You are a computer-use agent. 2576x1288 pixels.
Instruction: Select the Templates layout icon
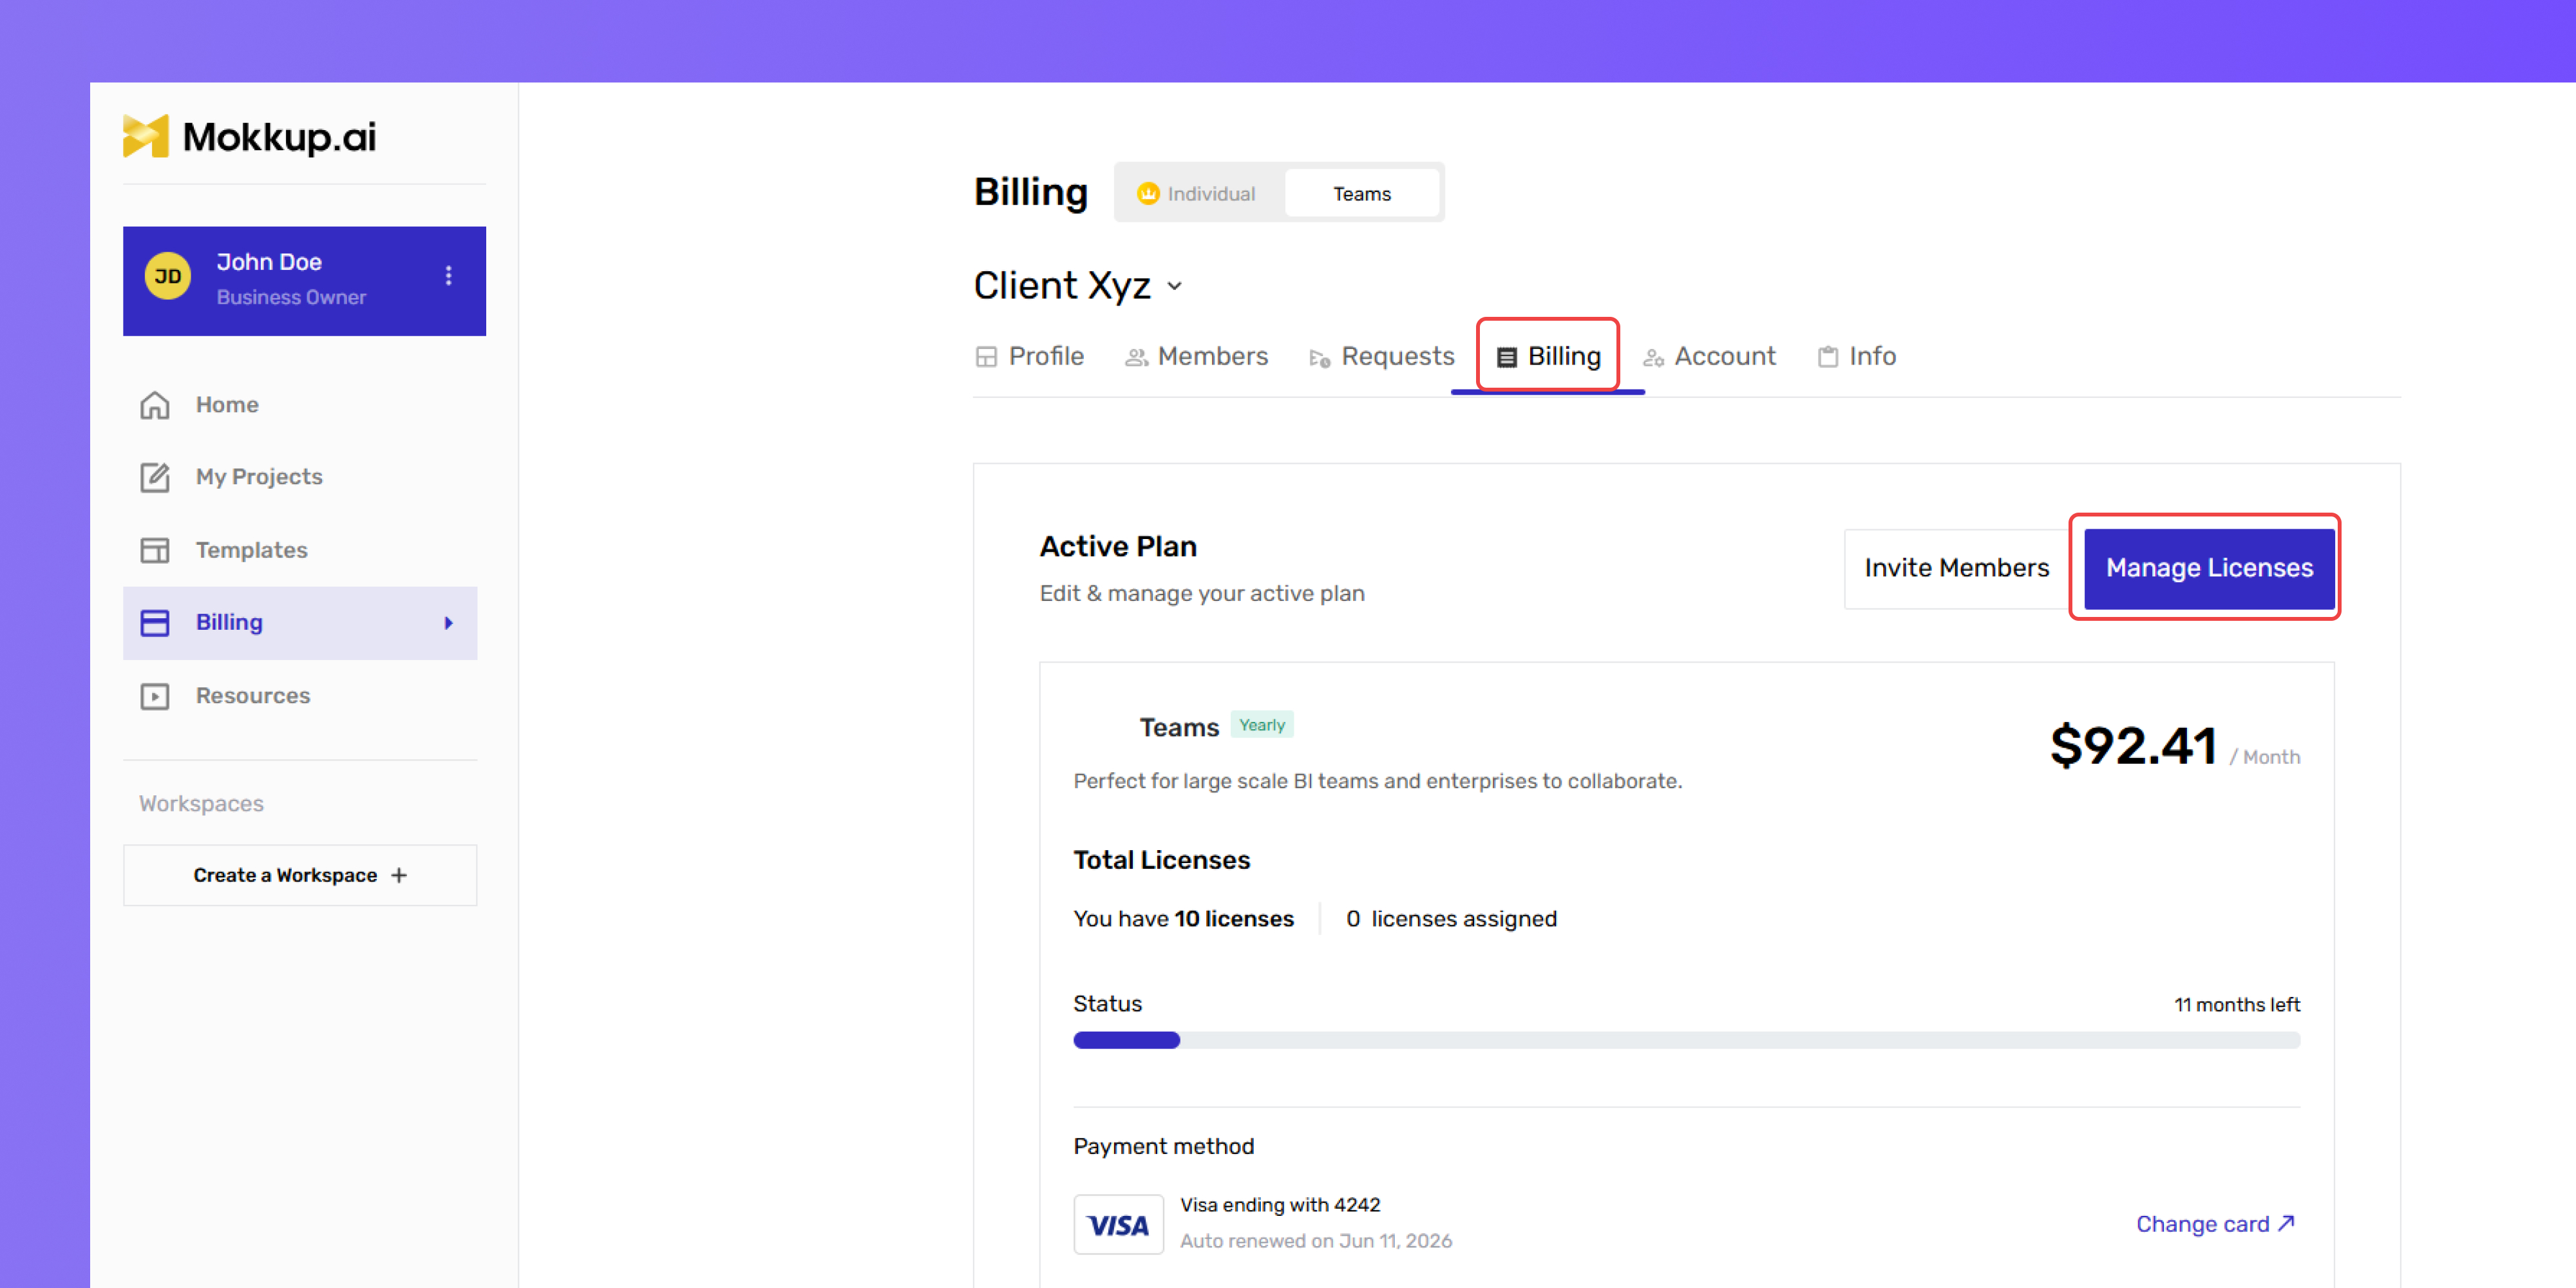click(155, 550)
